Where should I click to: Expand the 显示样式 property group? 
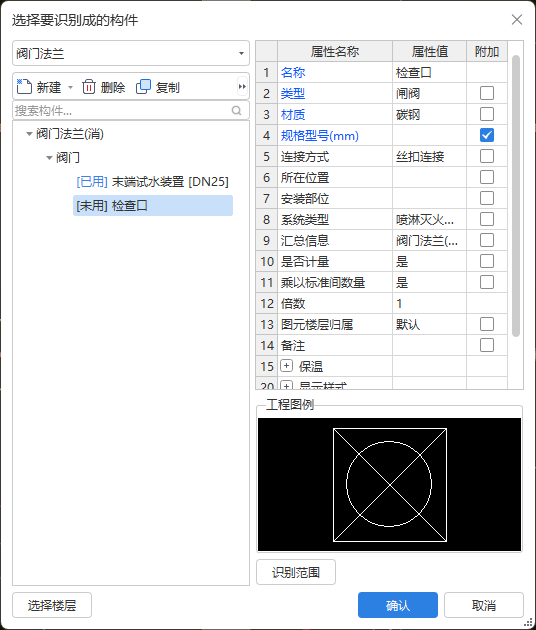pyautogui.click(x=286, y=385)
